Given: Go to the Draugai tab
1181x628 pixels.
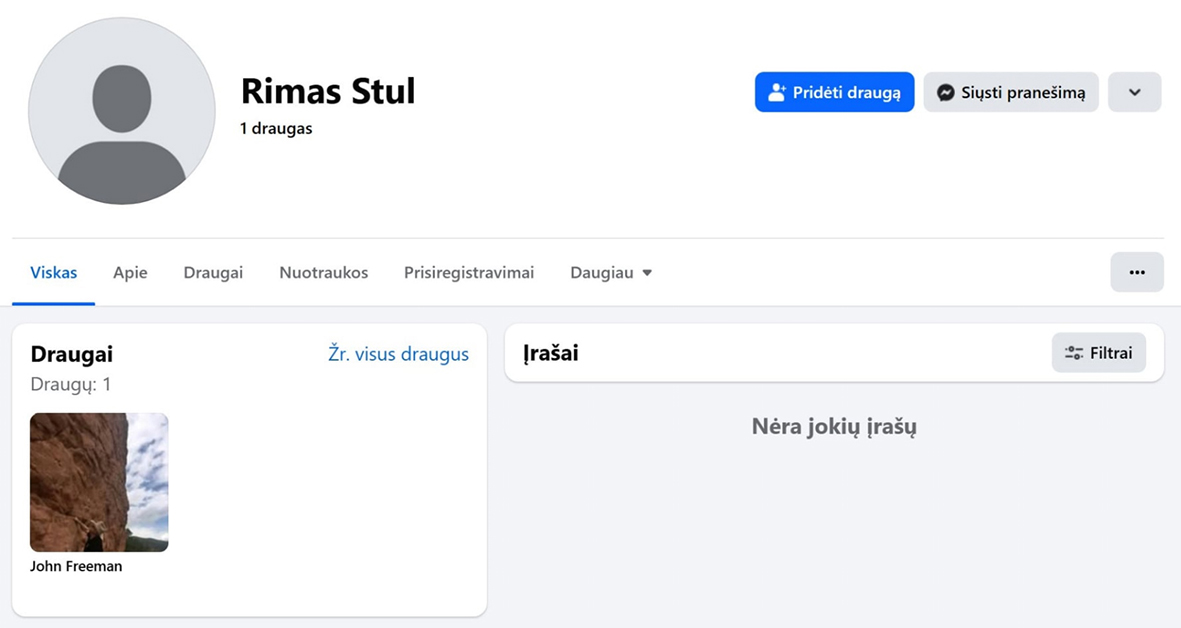Looking at the screenshot, I should (x=213, y=273).
